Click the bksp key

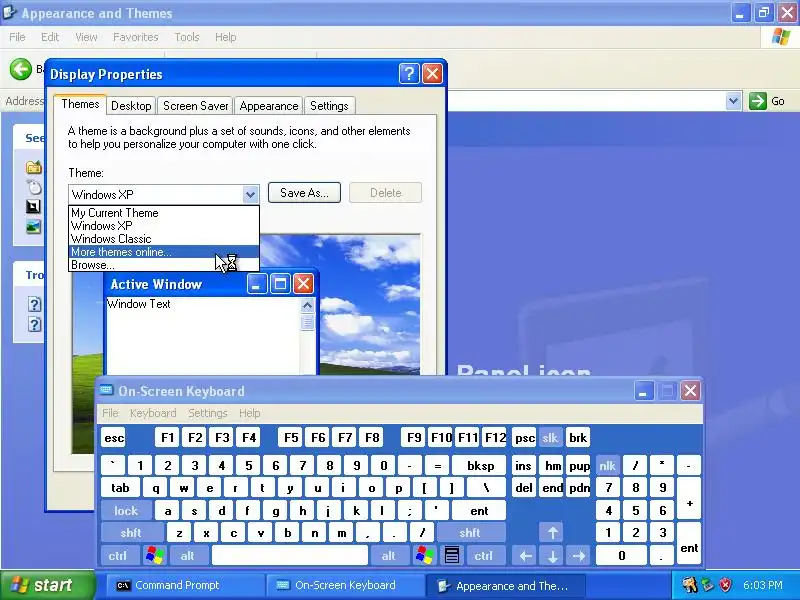click(480, 465)
